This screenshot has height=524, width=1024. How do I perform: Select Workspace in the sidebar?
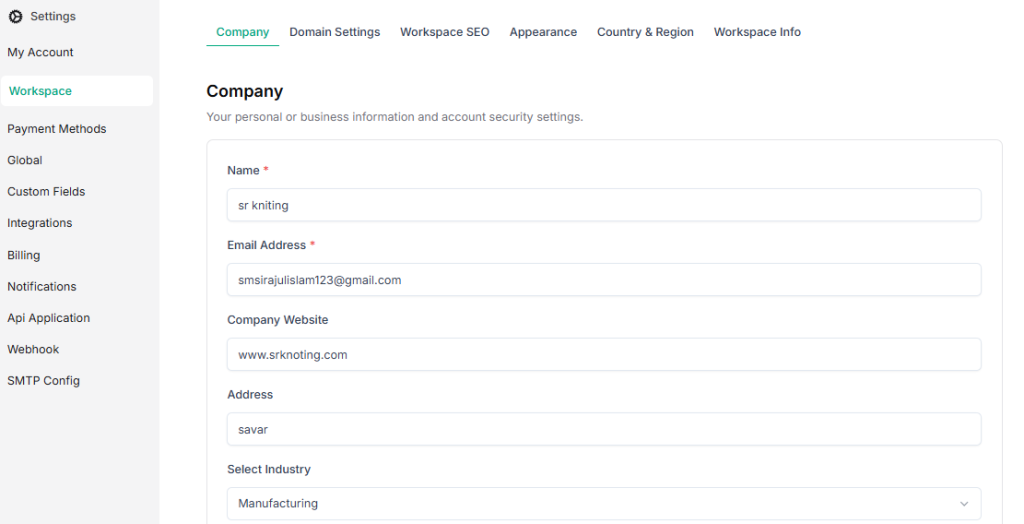pos(40,91)
